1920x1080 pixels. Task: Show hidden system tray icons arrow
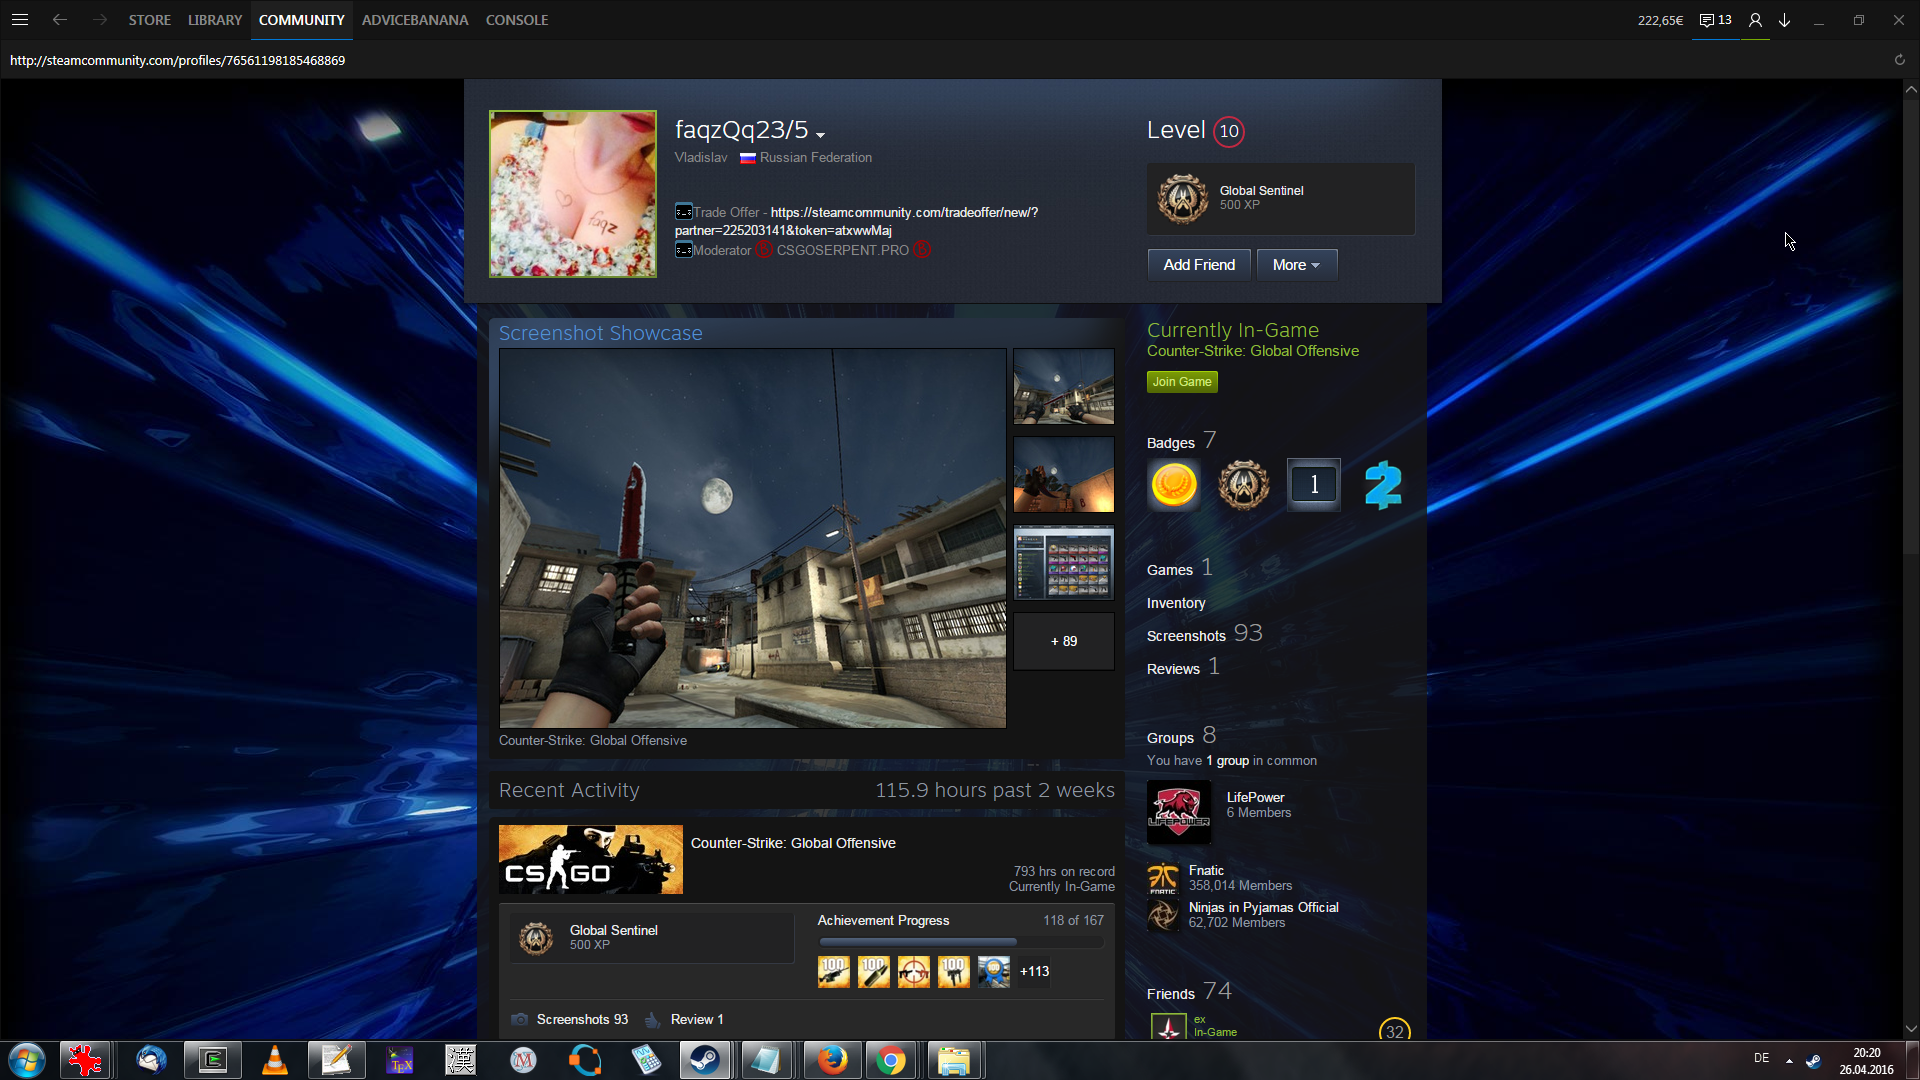(1789, 1061)
